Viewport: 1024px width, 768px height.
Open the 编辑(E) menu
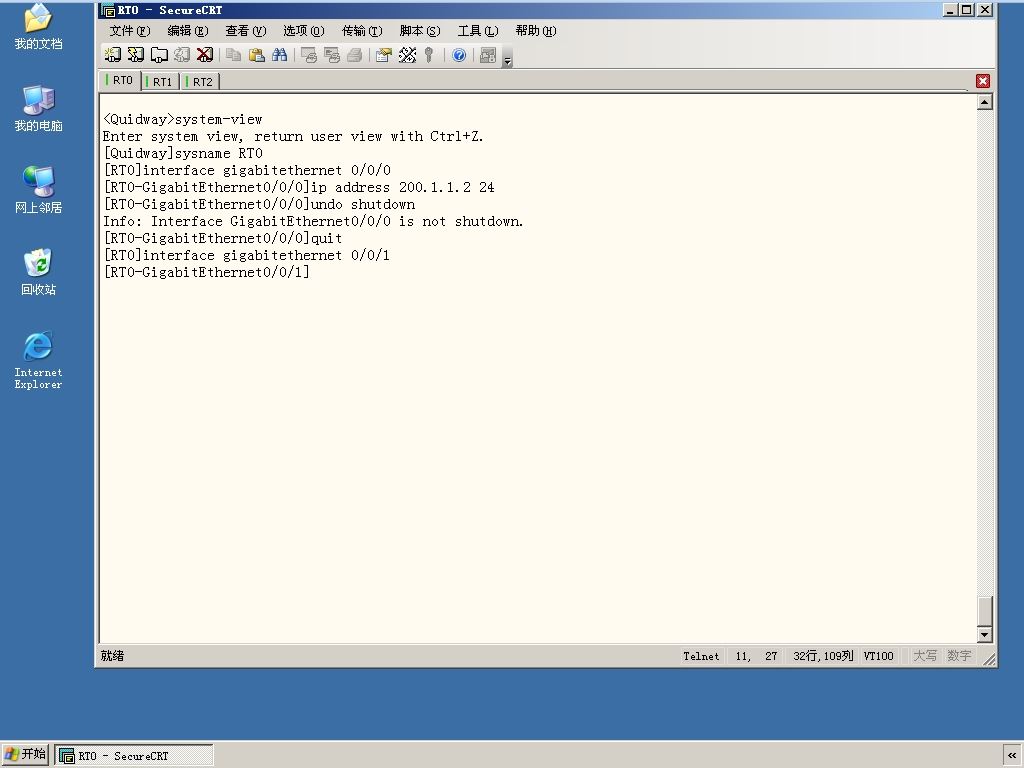click(188, 31)
